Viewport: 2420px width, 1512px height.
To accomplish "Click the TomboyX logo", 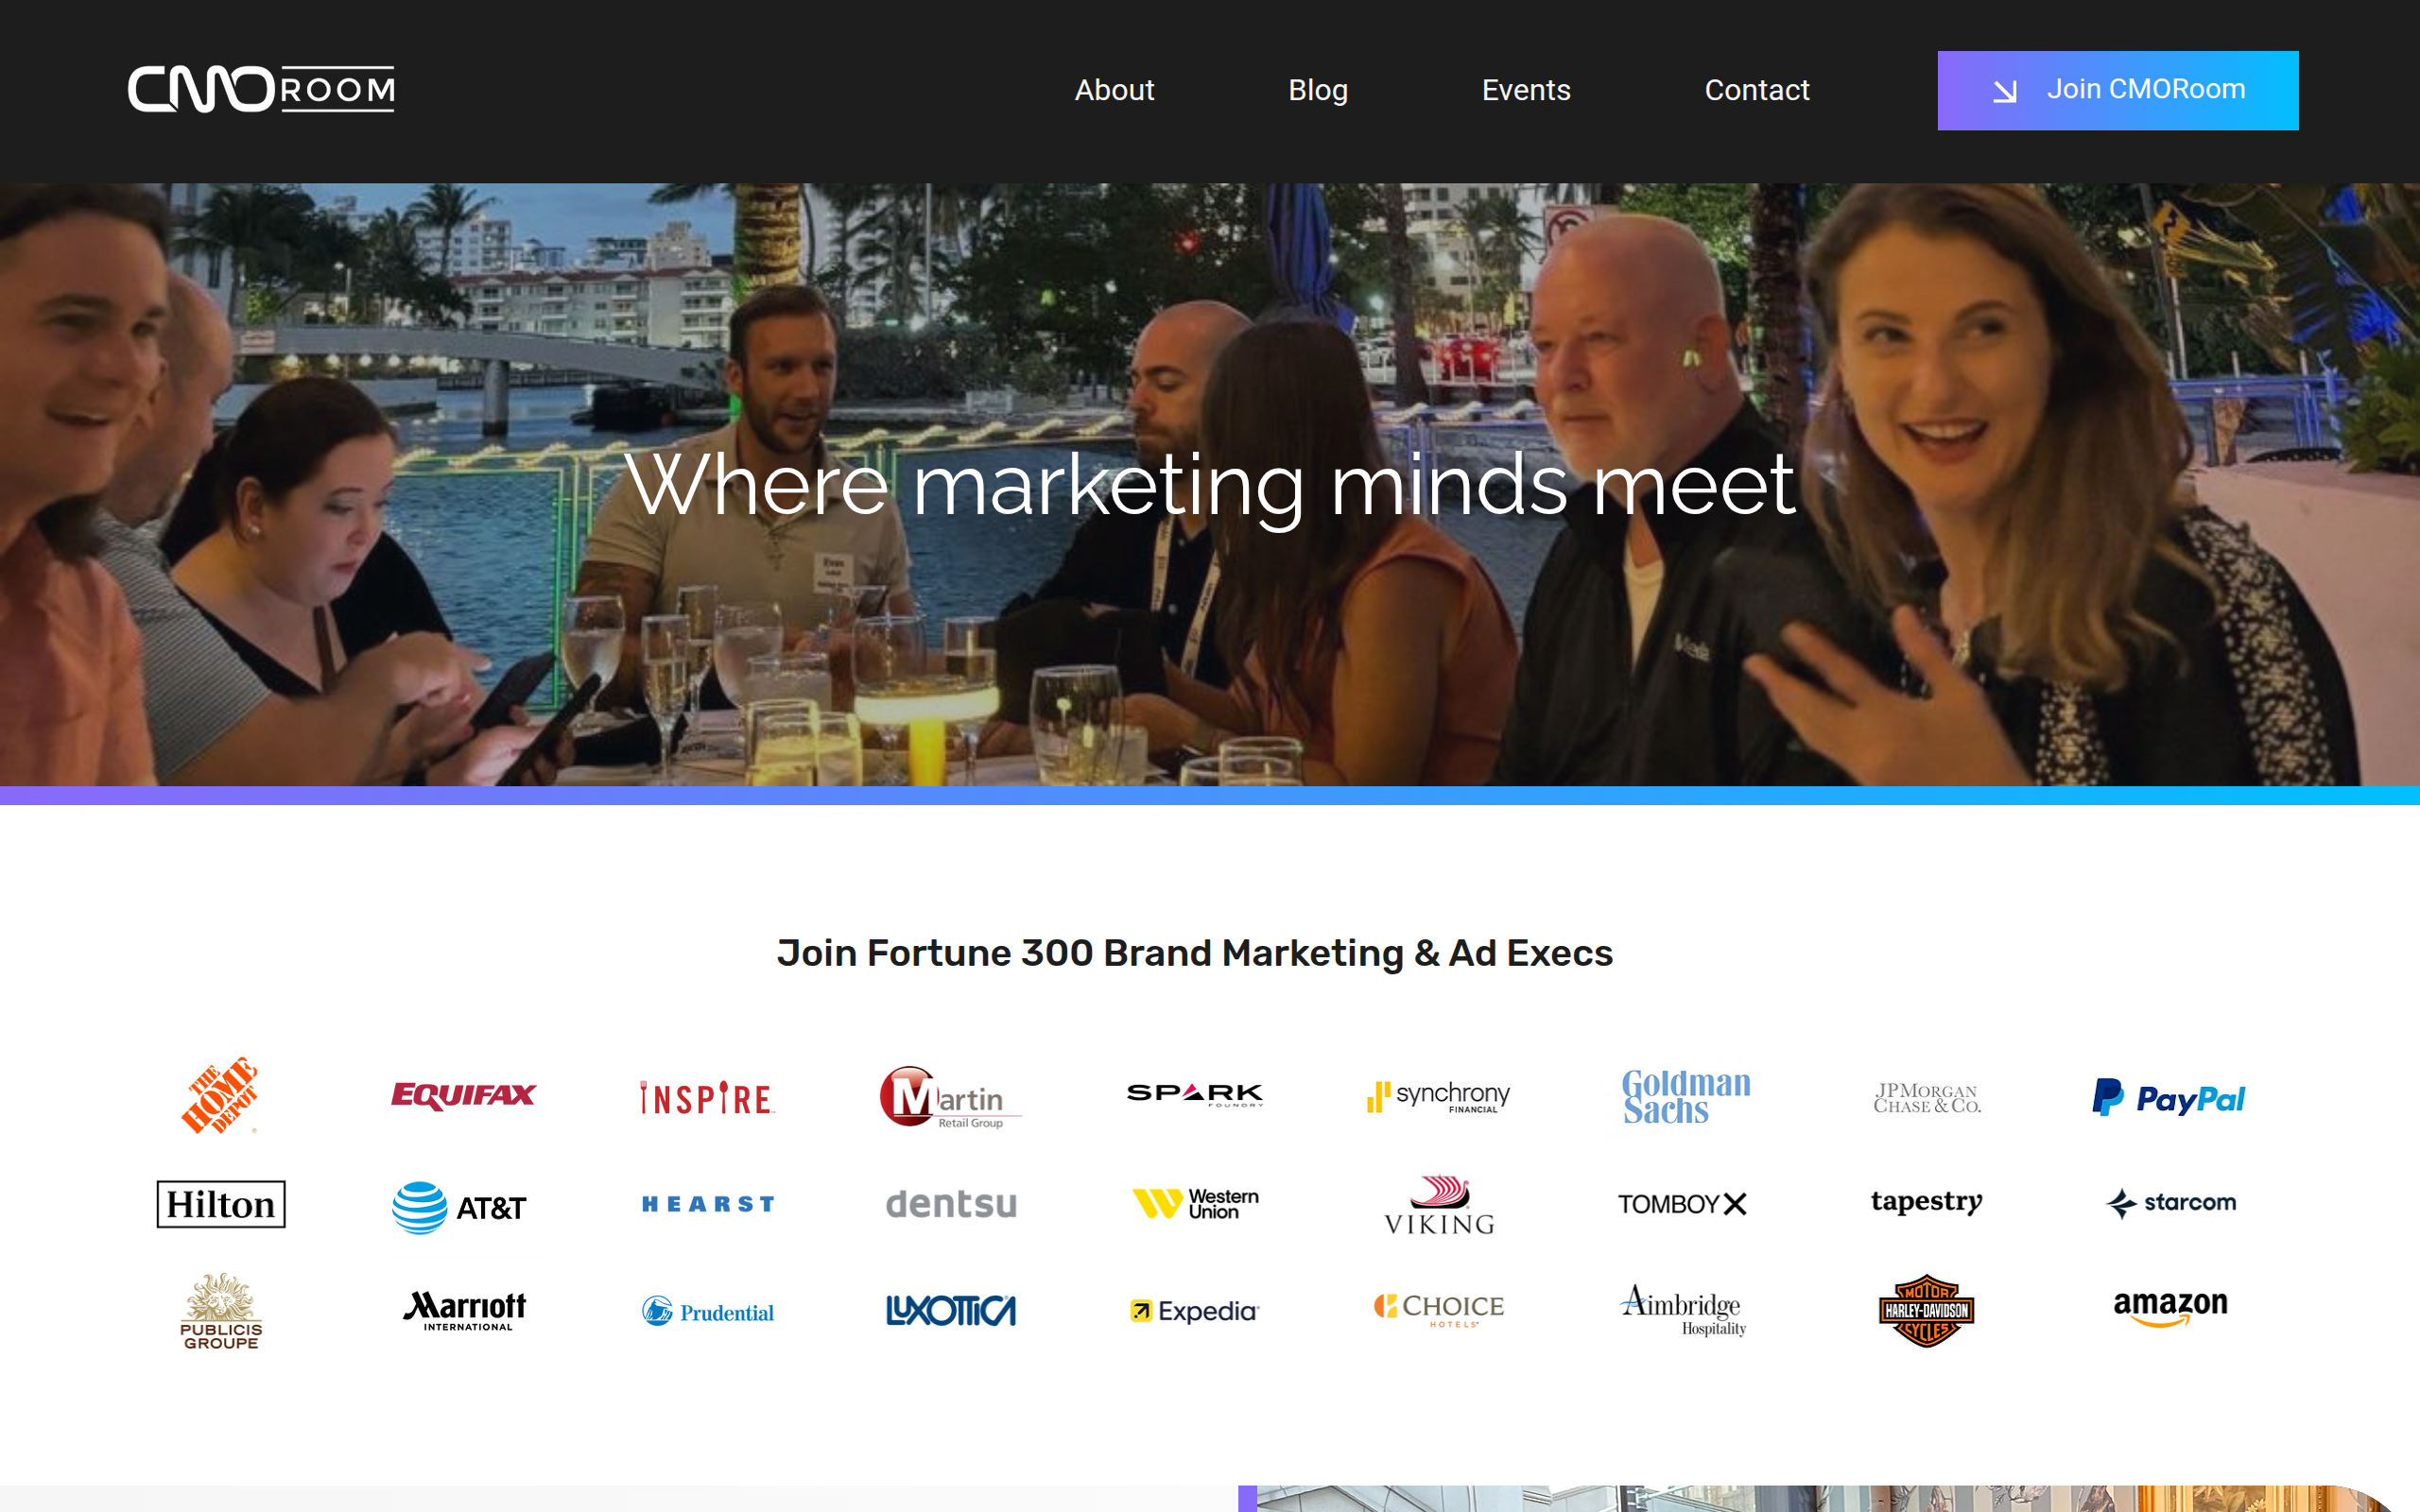I will (1682, 1204).
